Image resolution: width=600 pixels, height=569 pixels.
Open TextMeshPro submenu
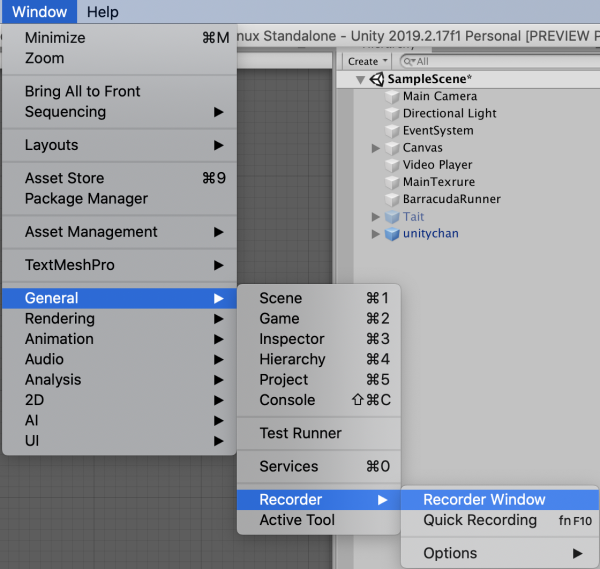point(119,265)
